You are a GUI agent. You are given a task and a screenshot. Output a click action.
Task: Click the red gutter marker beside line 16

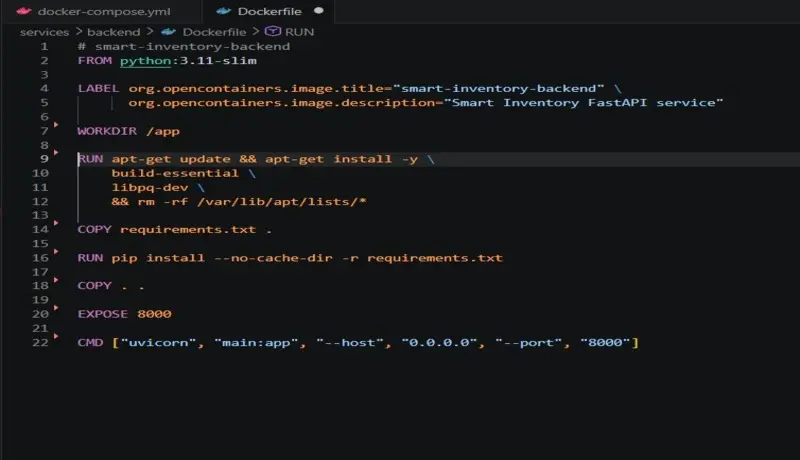point(56,251)
